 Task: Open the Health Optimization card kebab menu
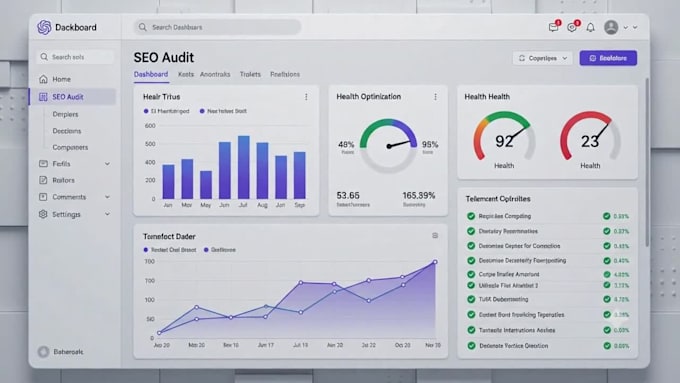[435, 97]
